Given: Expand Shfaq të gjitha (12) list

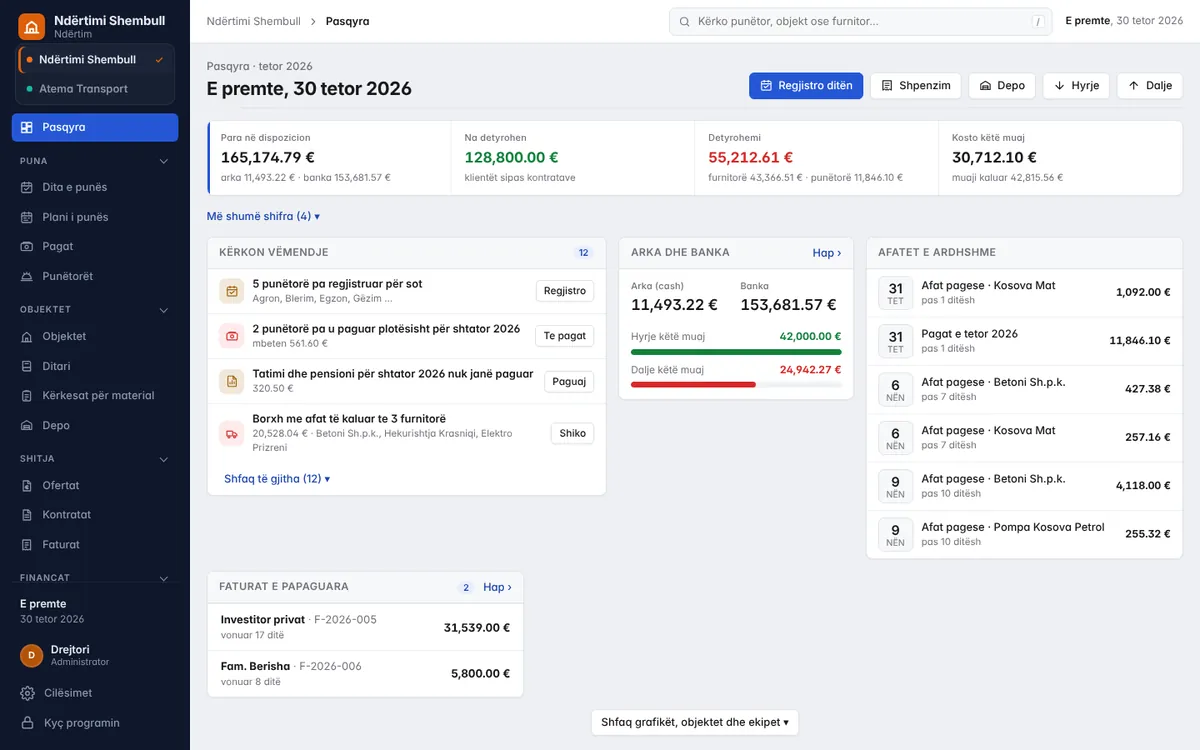Looking at the screenshot, I should [x=277, y=479].
